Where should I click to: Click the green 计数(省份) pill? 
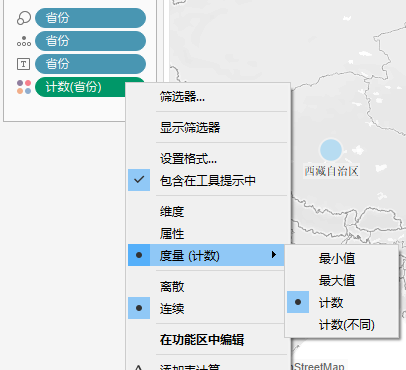[80, 87]
